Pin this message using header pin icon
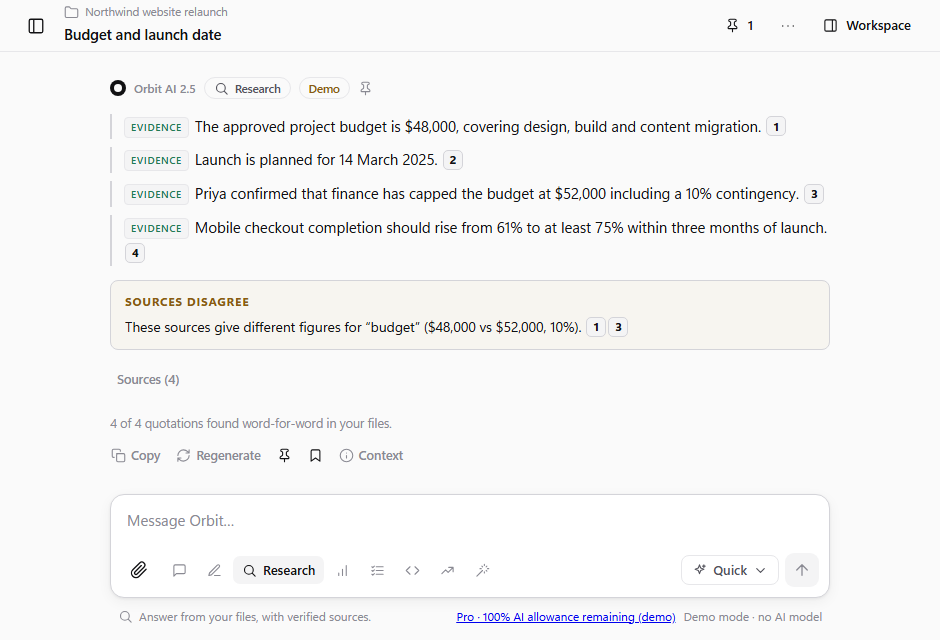This screenshot has width=940, height=640. click(365, 89)
